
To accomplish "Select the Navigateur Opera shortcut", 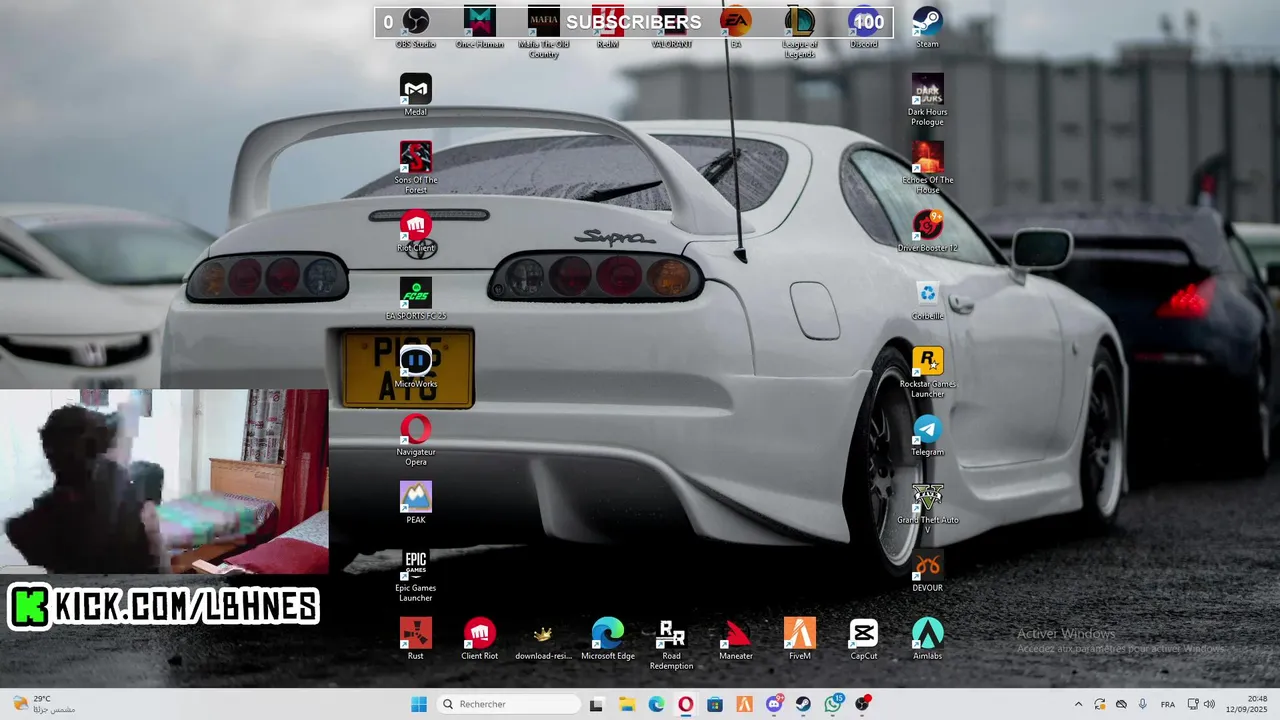I will (x=416, y=440).
